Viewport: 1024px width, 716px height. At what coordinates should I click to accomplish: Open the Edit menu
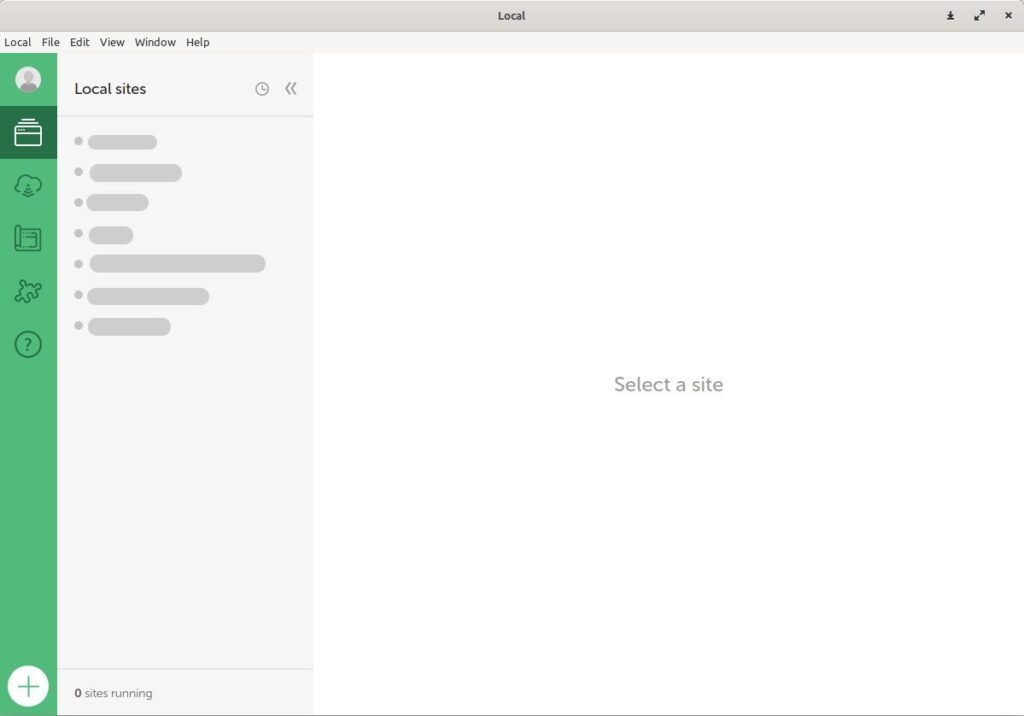pyautogui.click(x=80, y=42)
